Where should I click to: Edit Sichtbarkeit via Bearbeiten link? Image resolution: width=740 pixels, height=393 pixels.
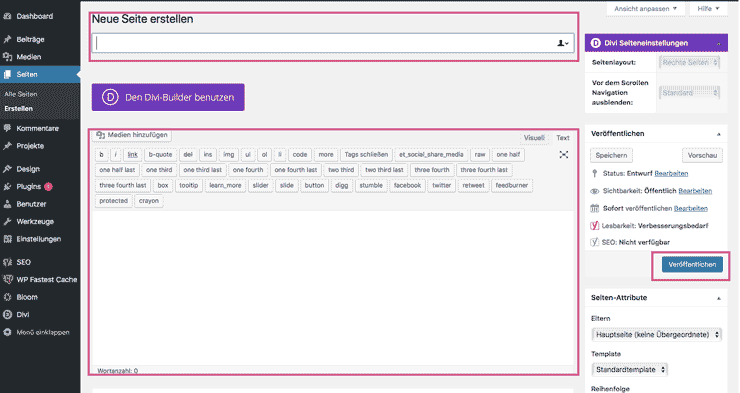tap(695, 191)
